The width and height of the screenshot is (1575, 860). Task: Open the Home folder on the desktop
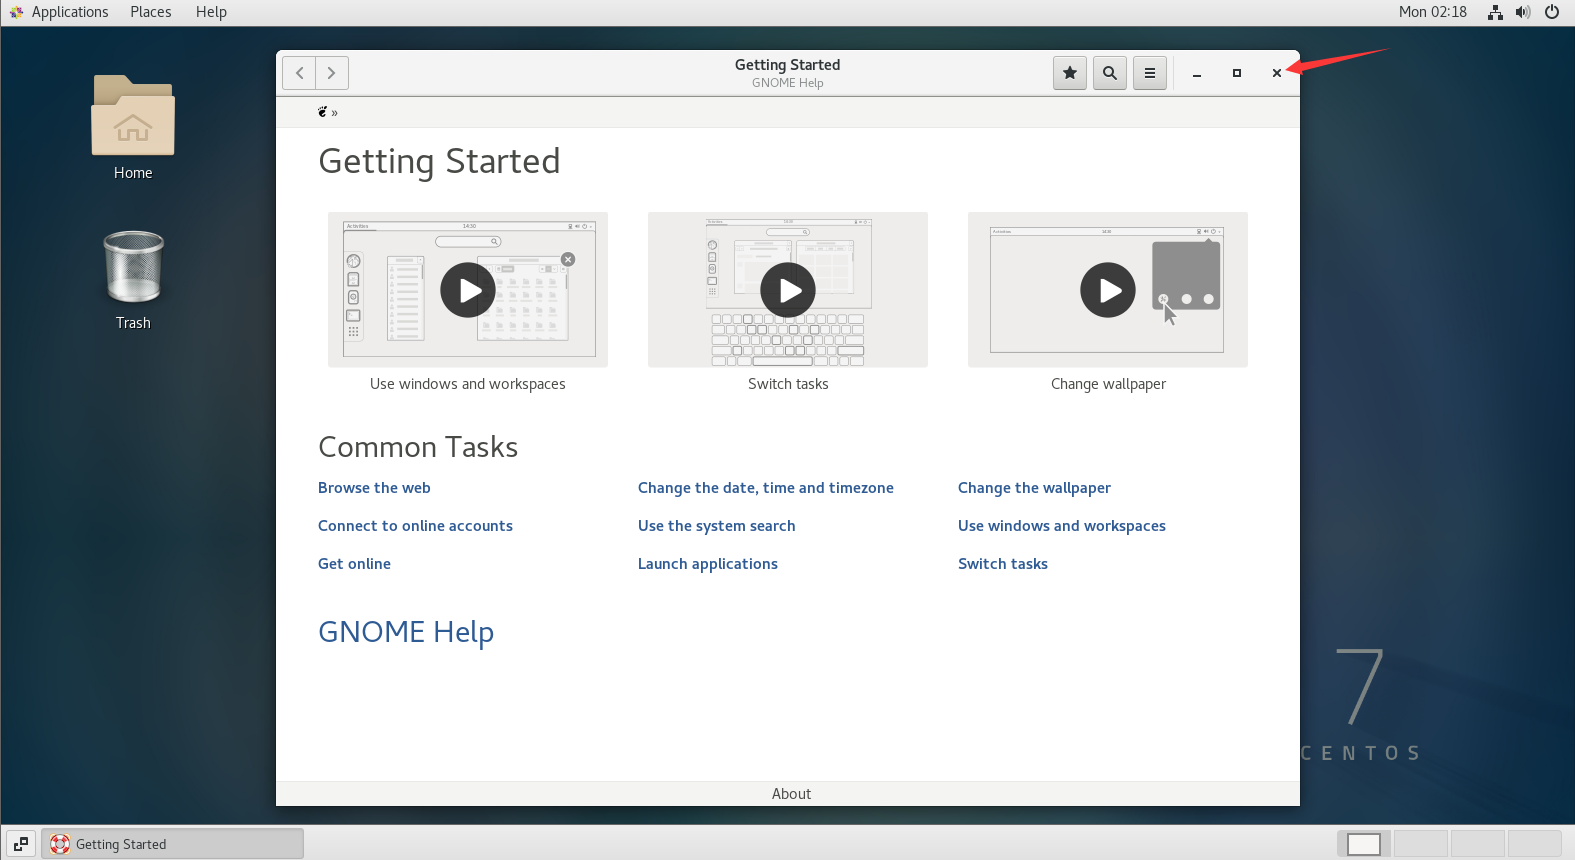(133, 128)
